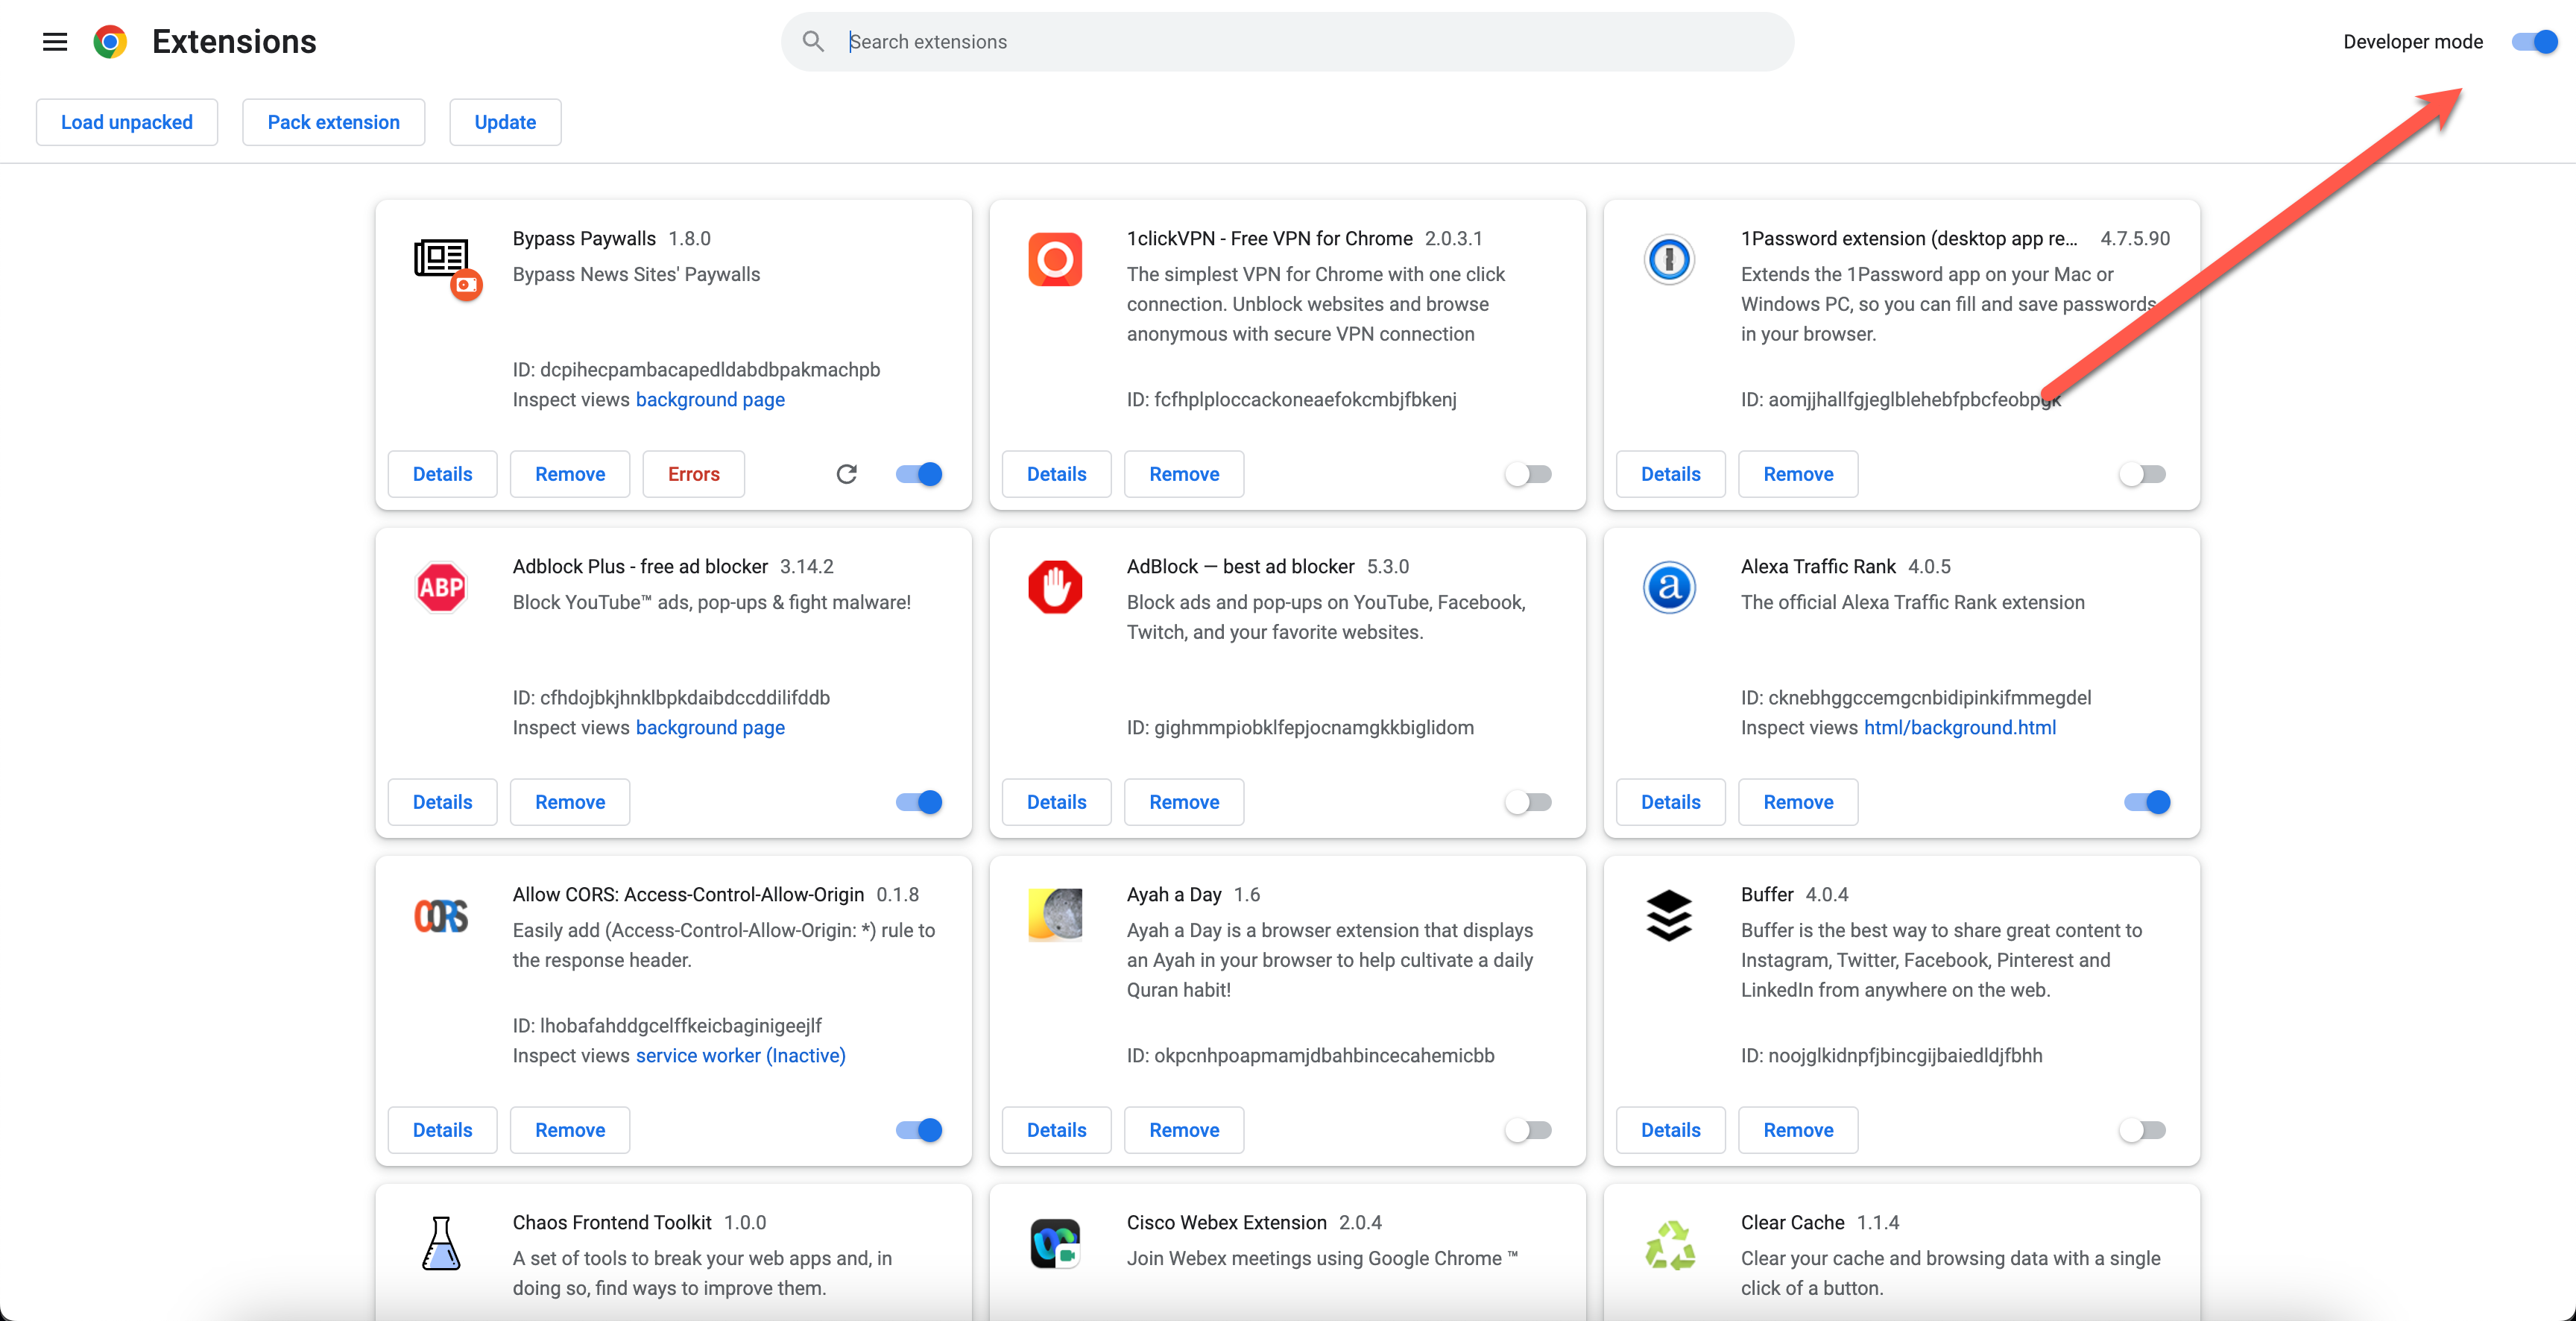Viewport: 2576px width, 1321px height.
Task: Disable the Bypass Paywalls extension
Action: point(919,474)
